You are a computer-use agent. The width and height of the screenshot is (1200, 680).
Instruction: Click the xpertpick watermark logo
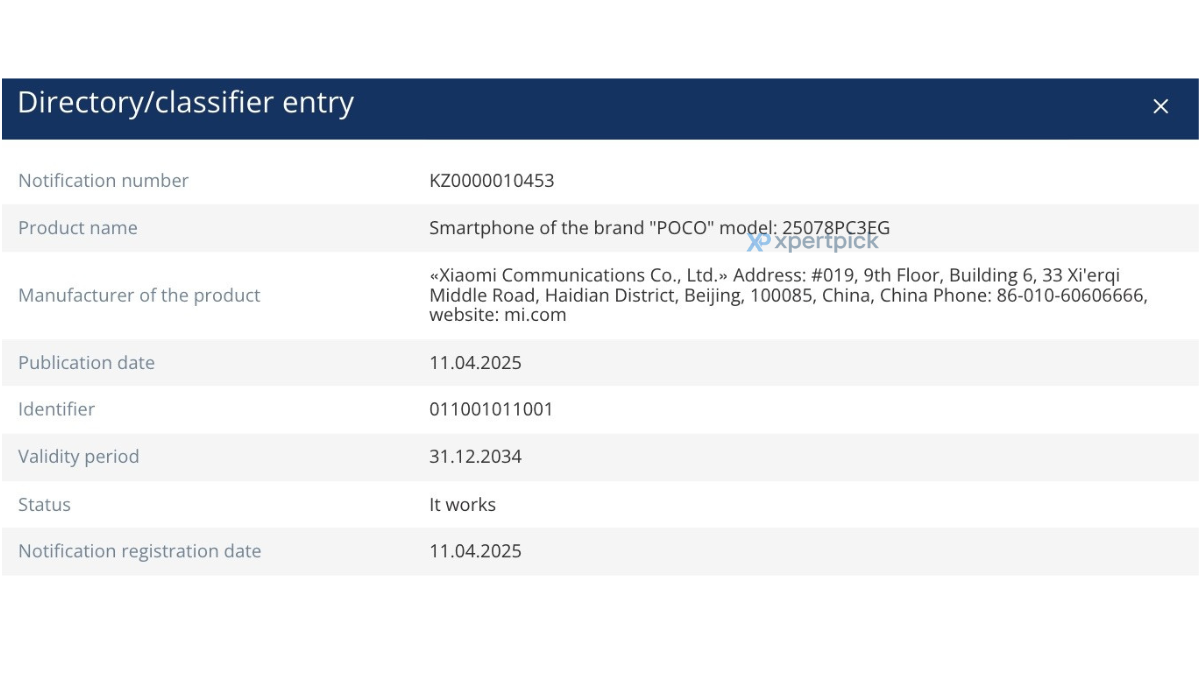(813, 241)
